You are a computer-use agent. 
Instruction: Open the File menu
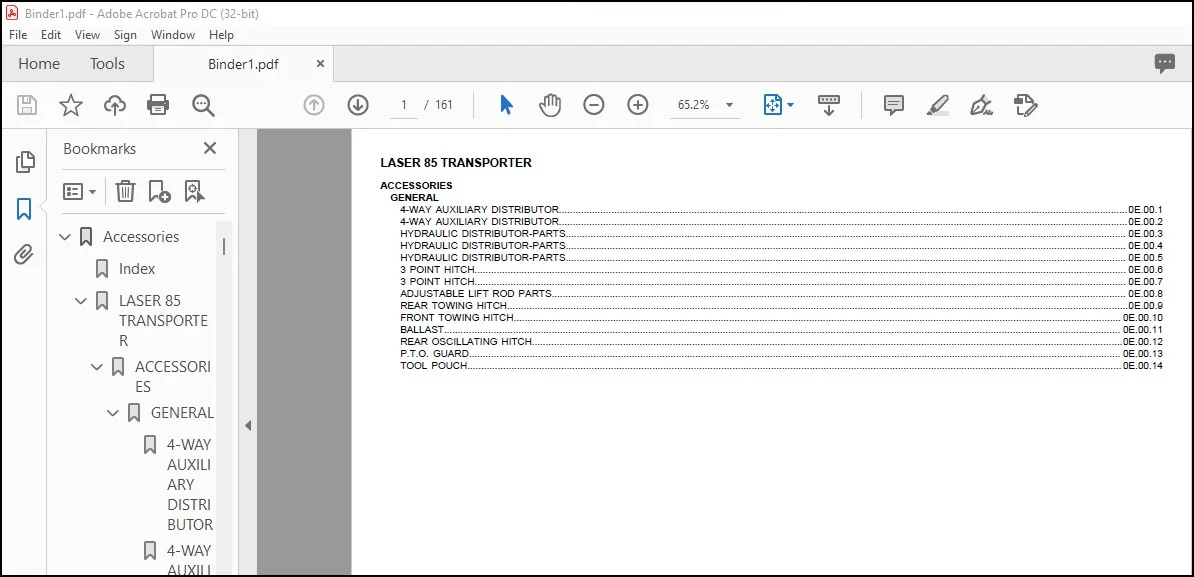(x=18, y=35)
